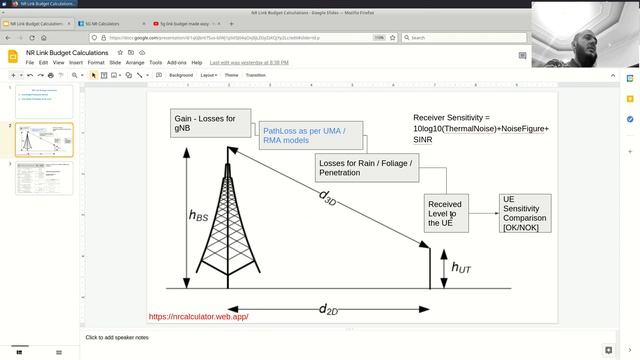Open the Tools menu
Image resolution: width=640 pixels, height=360 pixels.
coord(156,62)
